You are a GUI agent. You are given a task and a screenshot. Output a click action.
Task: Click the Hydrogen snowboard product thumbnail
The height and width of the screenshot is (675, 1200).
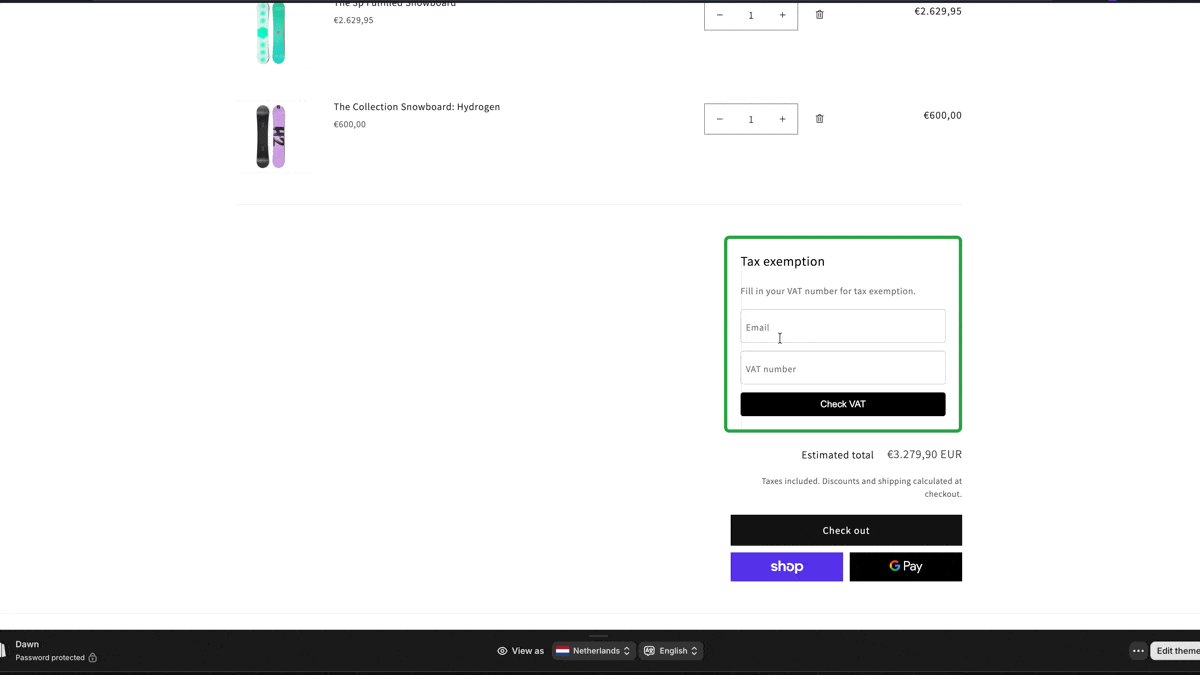pos(271,136)
